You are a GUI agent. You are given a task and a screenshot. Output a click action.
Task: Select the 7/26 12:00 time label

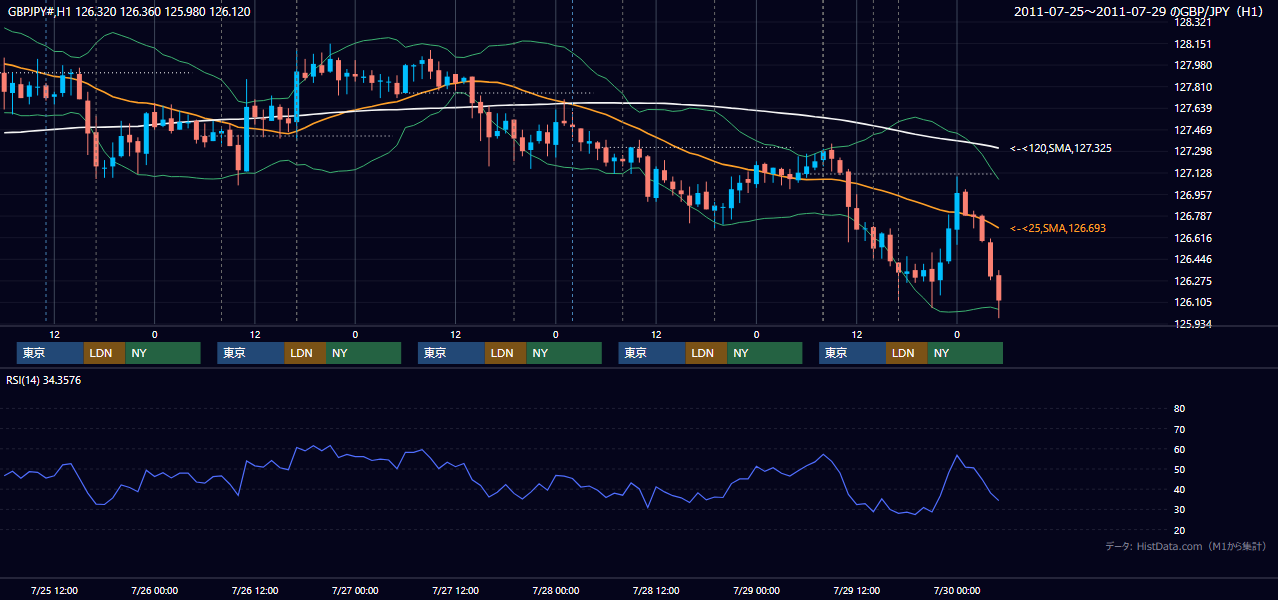point(255,590)
